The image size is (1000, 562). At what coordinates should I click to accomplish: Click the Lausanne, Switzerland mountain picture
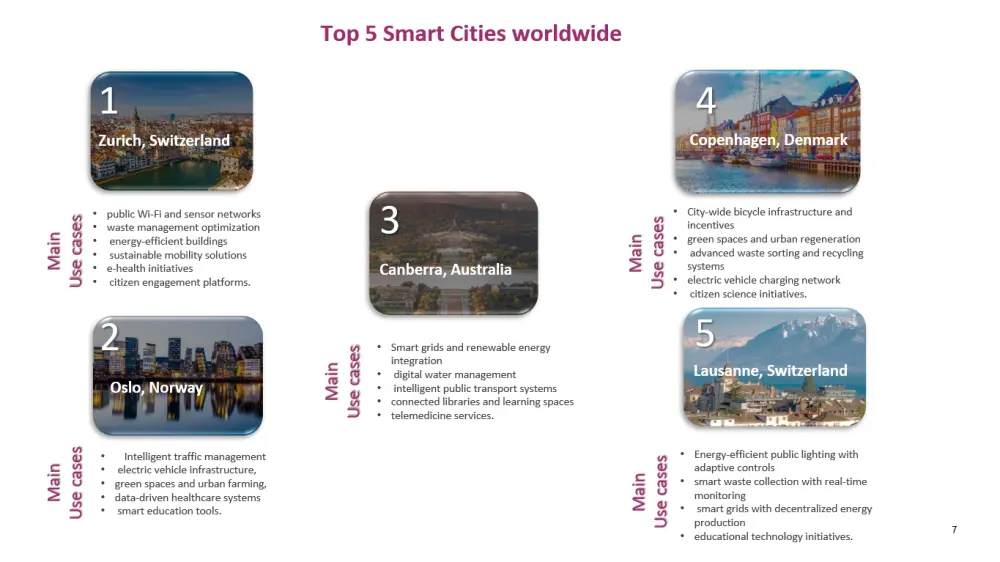774,367
